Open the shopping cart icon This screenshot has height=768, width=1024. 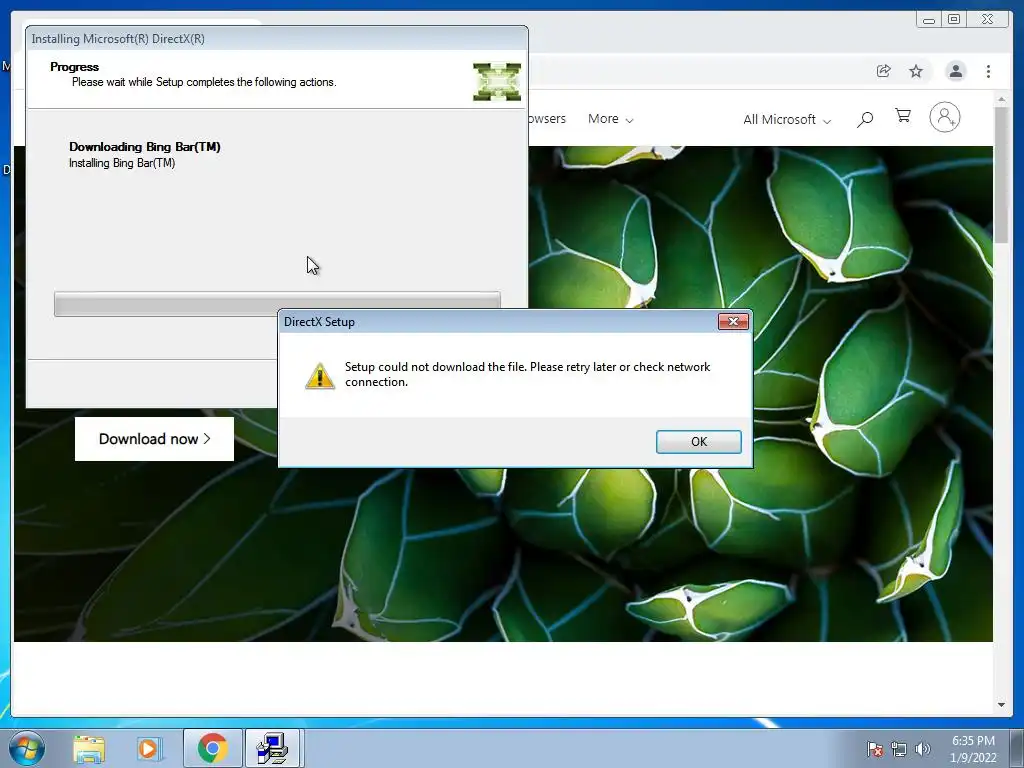903,116
